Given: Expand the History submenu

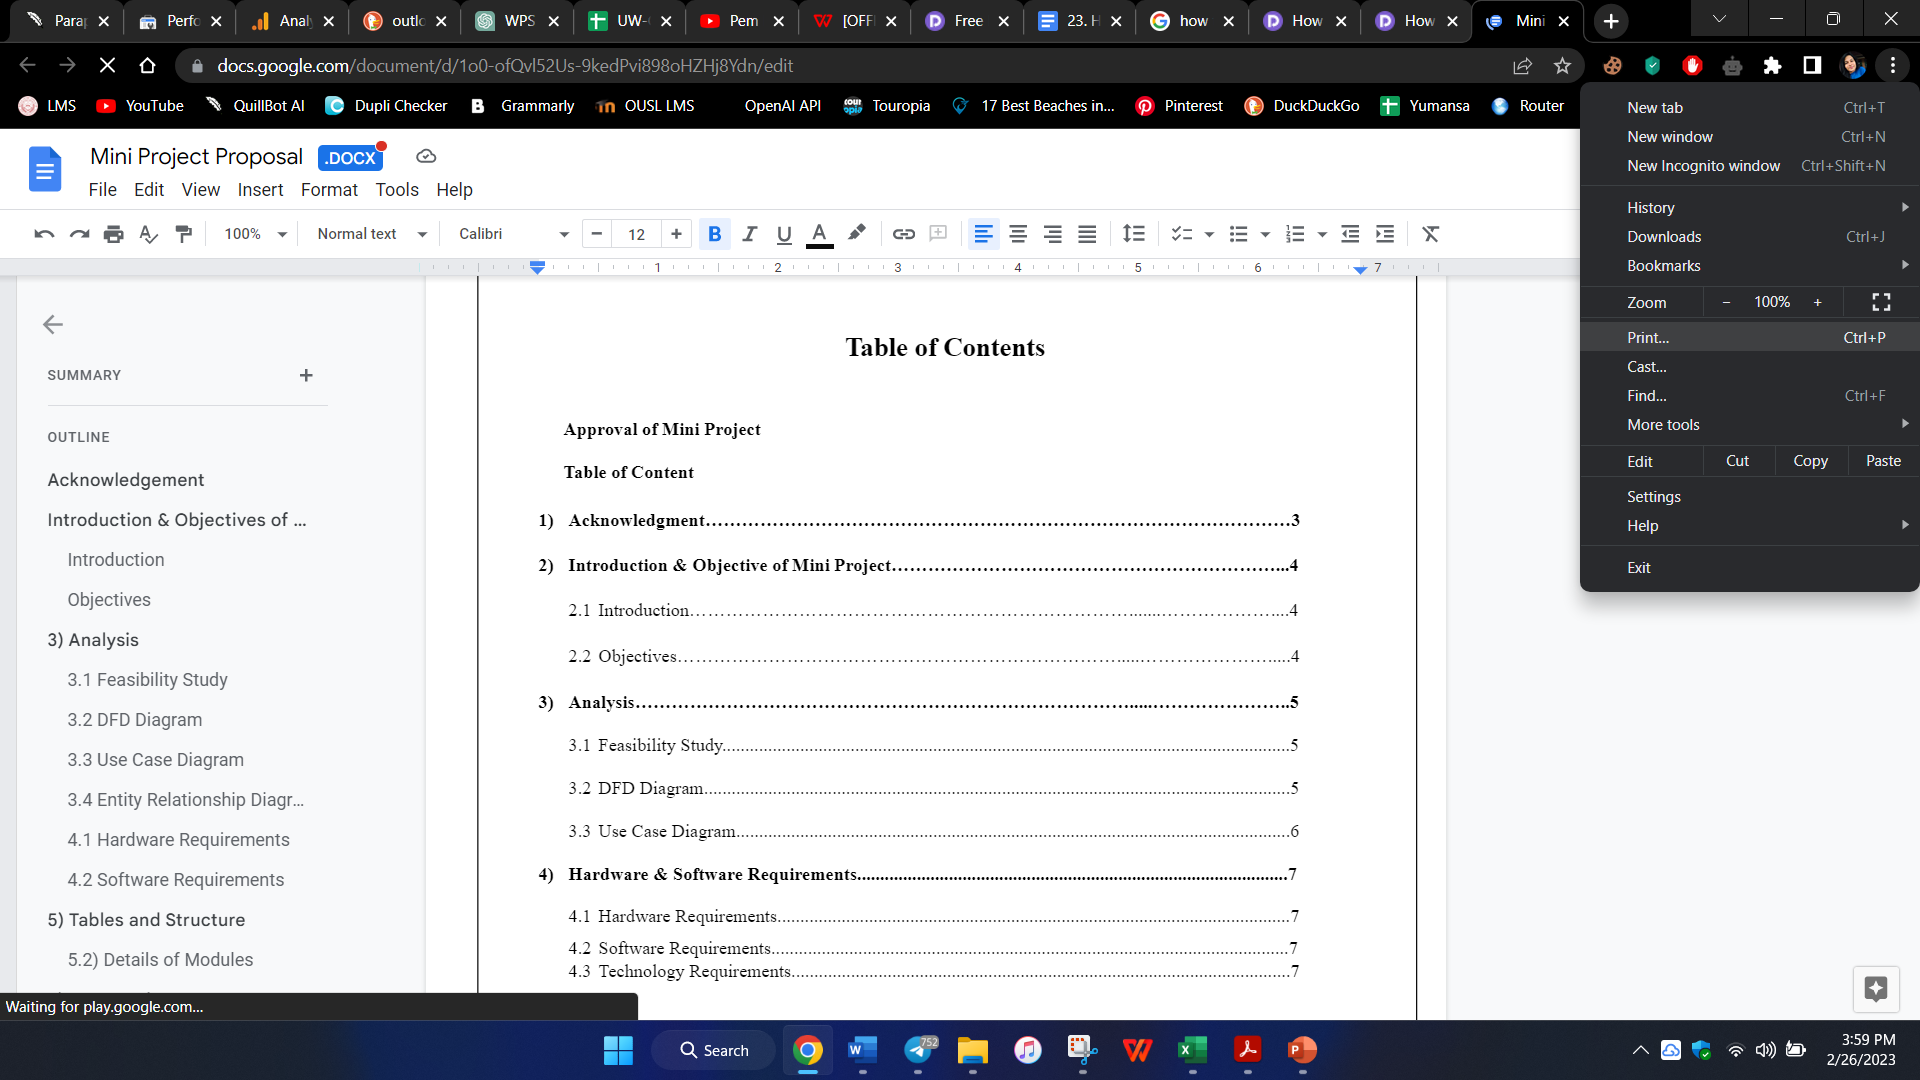Looking at the screenshot, I should (x=1649, y=207).
